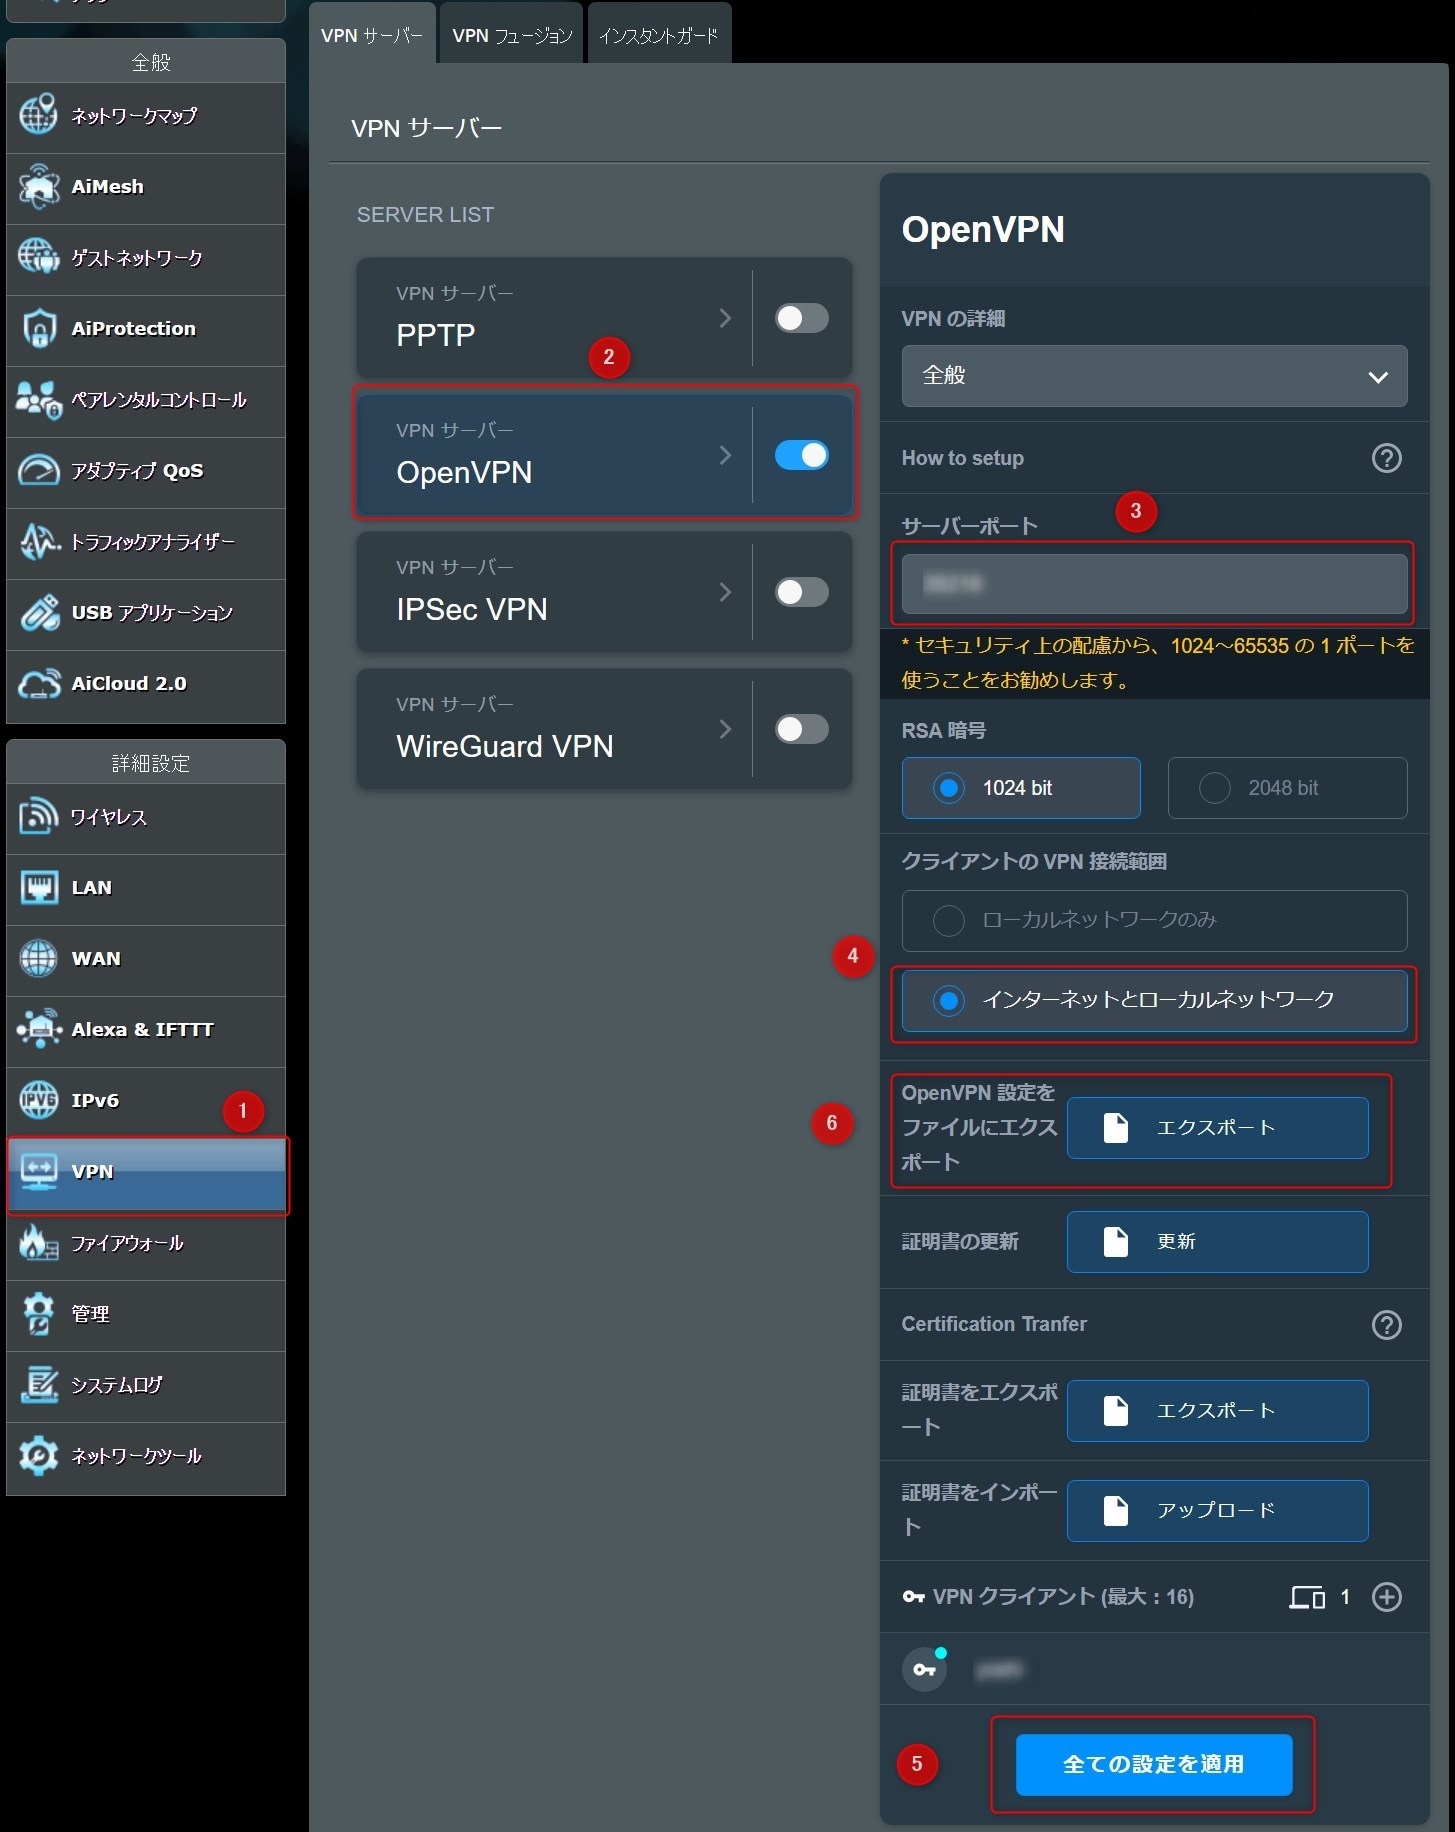The height and width of the screenshot is (1832, 1455).
Task: Click 更新 to renew the certificate
Action: point(1216,1242)
